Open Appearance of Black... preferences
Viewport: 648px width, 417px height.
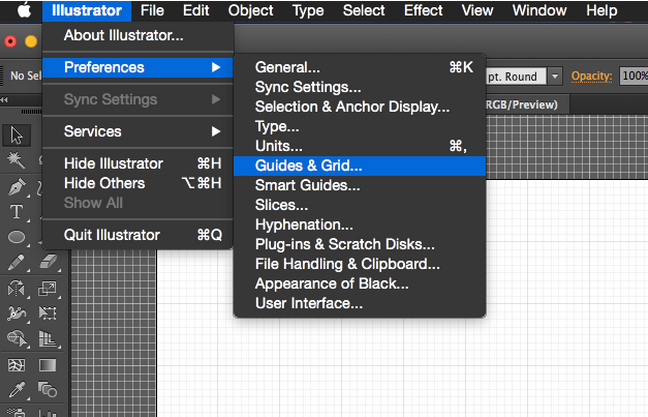point(360,284)
